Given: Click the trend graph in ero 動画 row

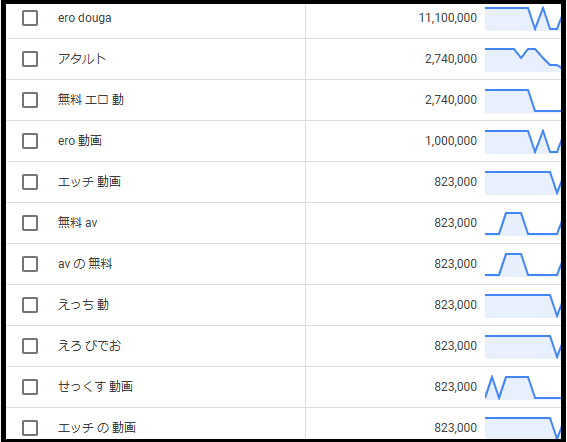Looking at the screenshot, I should [523, 141].
